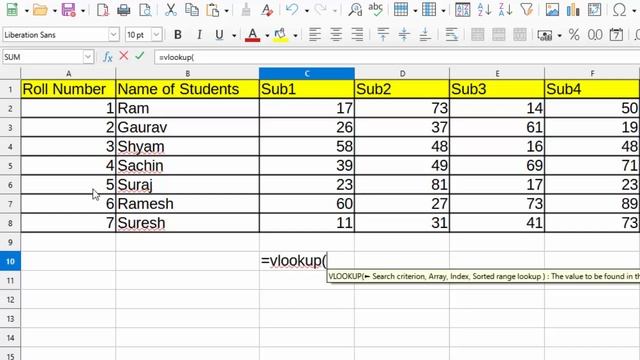640x360 pixels.
Task: Click the Print icon
Action: click(x=124, y=9)
